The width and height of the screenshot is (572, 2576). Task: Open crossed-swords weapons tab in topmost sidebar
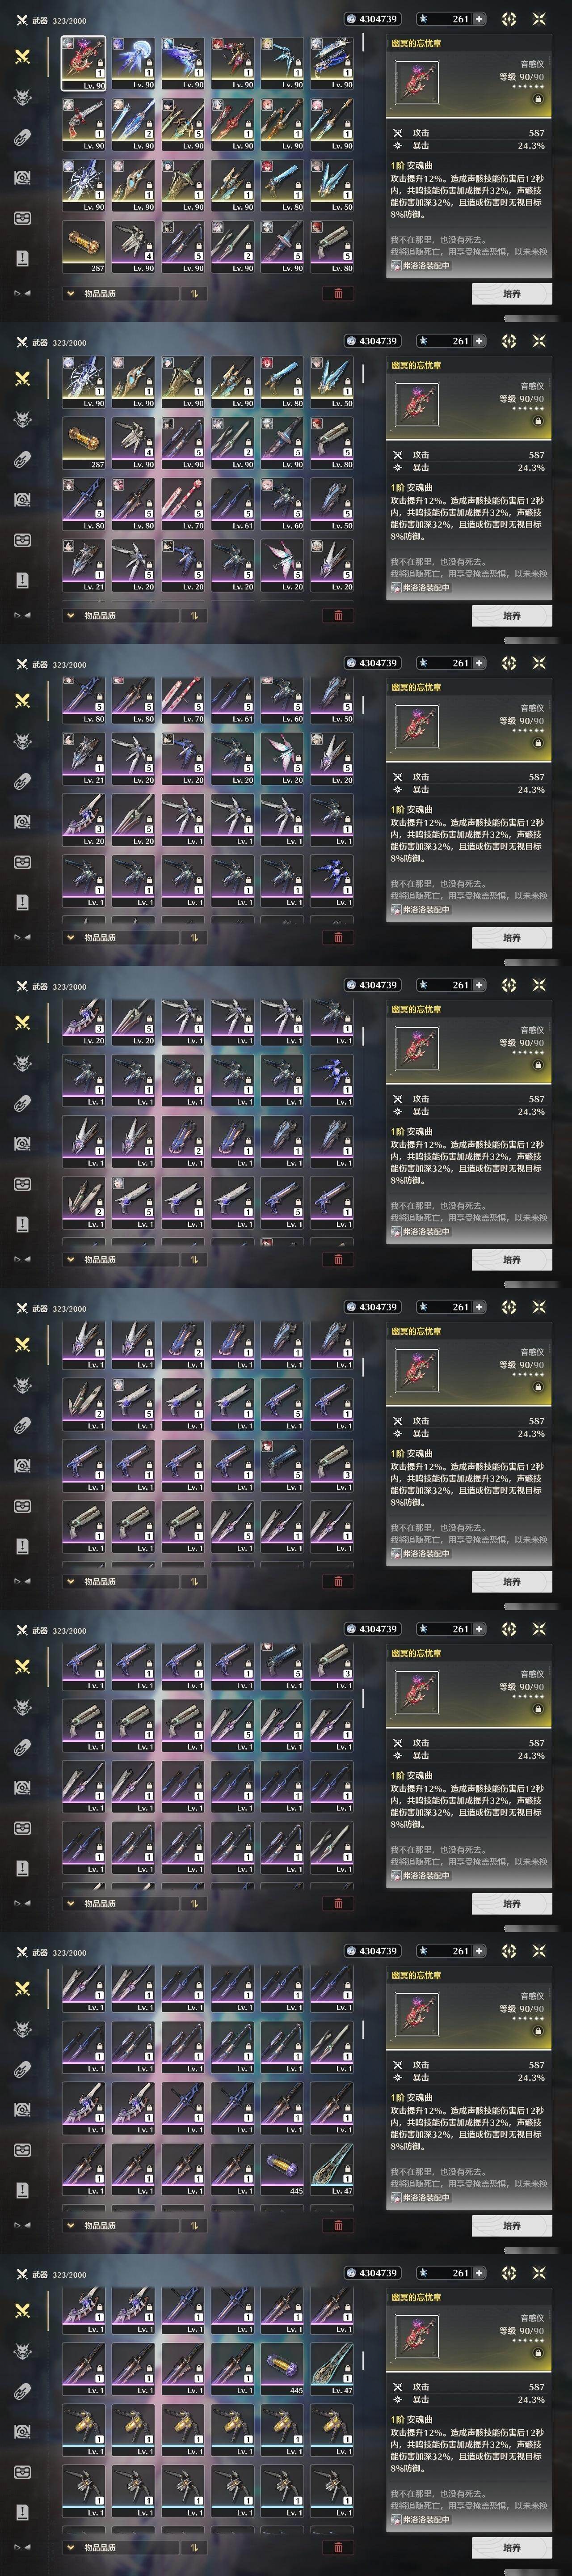click(22, 56)
